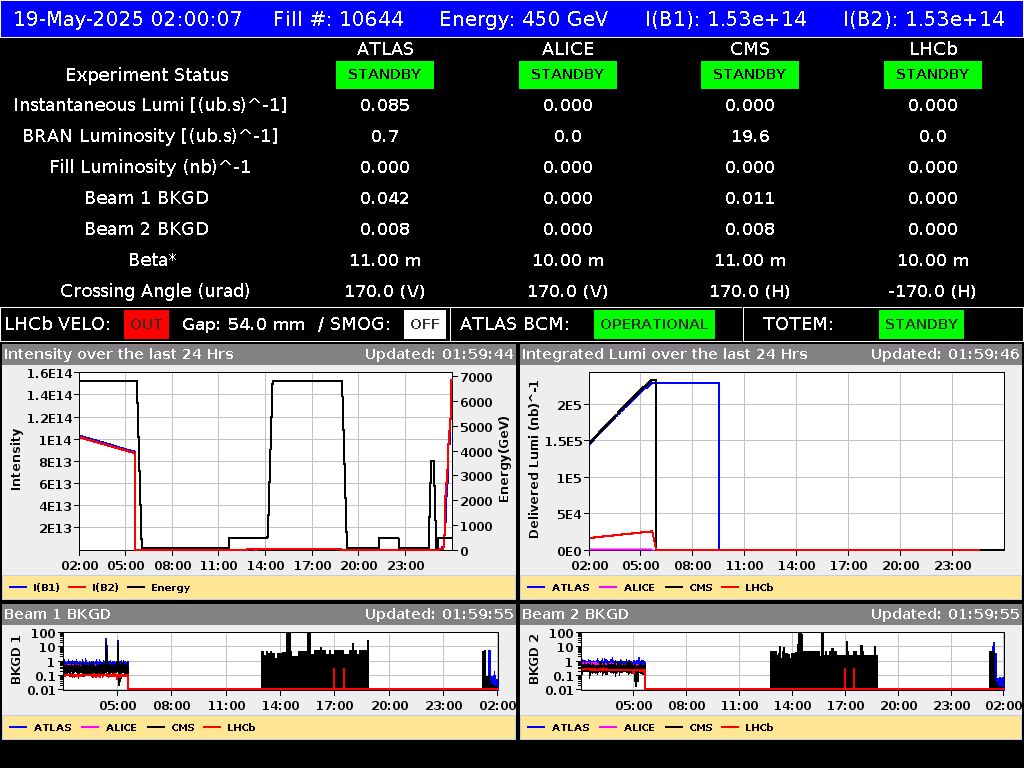Click CMS Beam 1 BKGD value 0.011
This screenshot has height=768, width=1024.
(x=750, y=198)
